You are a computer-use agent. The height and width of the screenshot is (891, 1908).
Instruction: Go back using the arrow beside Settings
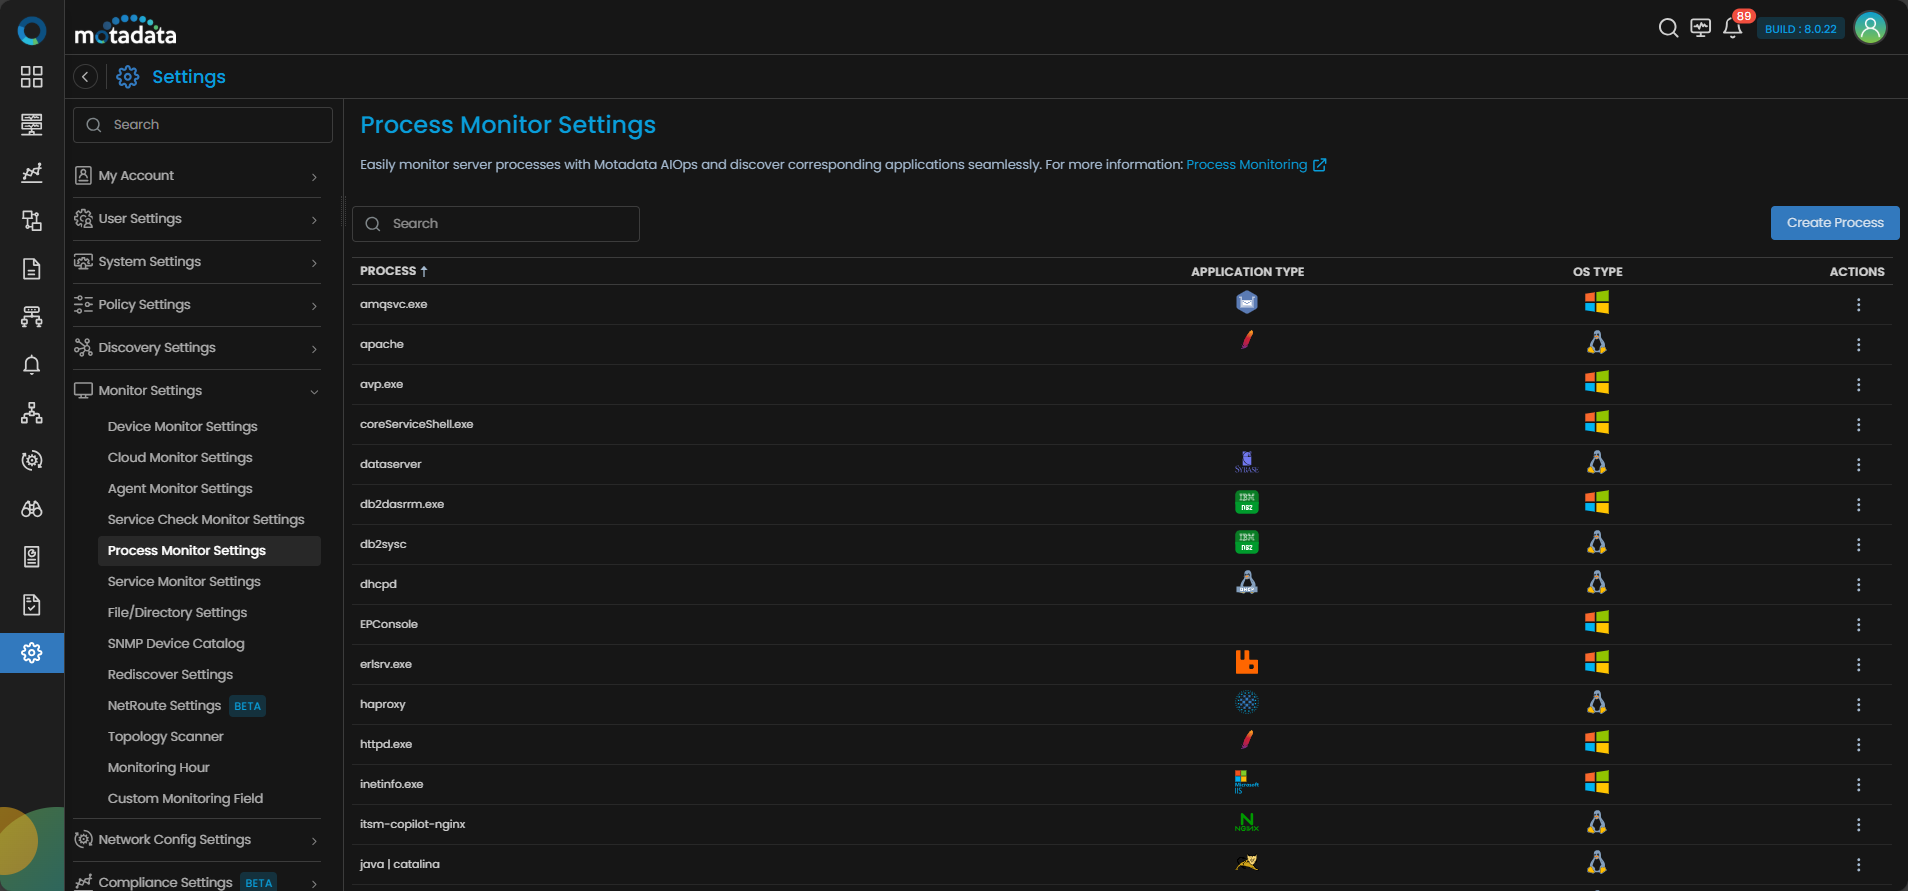[86, 77]
